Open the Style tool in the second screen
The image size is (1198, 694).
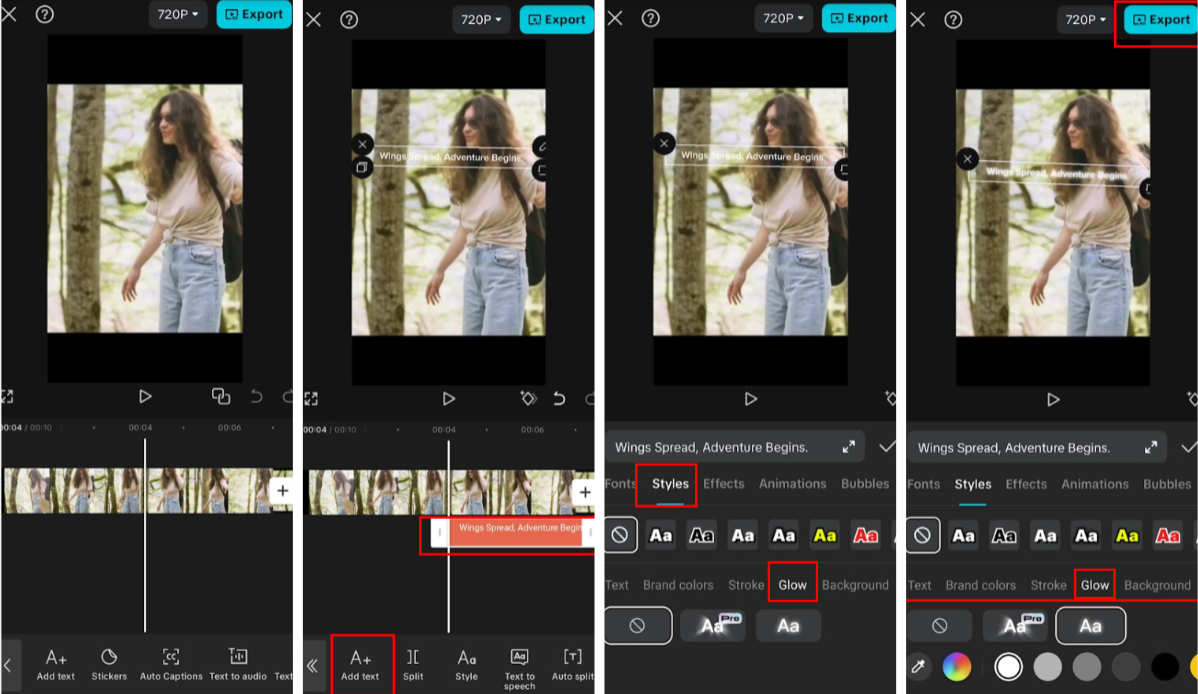coord(466,664)
